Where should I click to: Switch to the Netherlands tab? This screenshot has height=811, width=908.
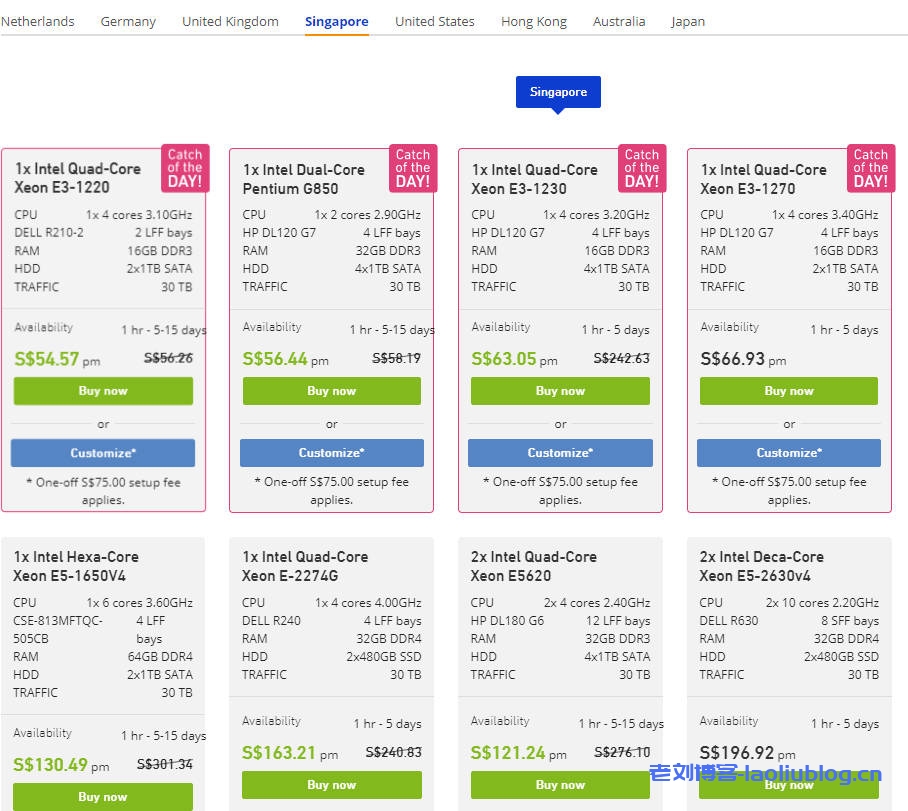tap(37, 21)
